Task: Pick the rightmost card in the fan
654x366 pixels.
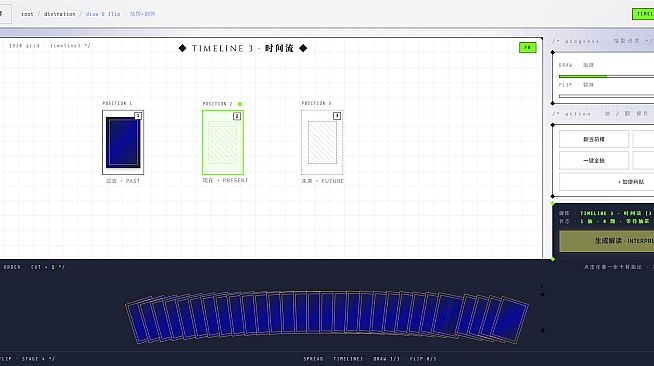Action: 510,320
